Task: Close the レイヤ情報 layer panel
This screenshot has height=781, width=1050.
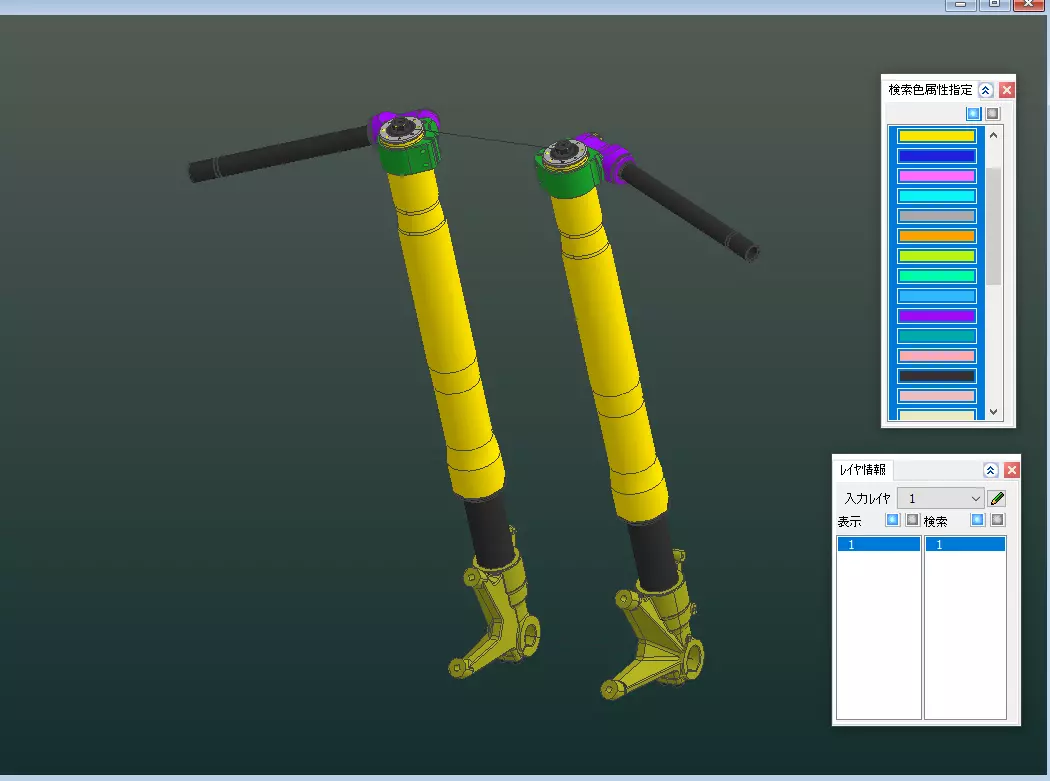Action: click(x=1012, y=470)
